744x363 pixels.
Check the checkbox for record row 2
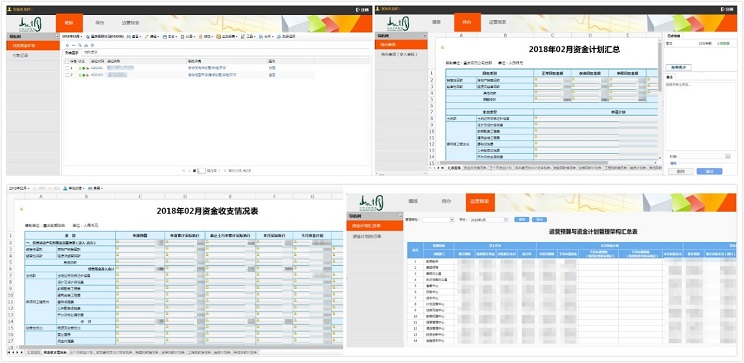(x=67, y=75)
